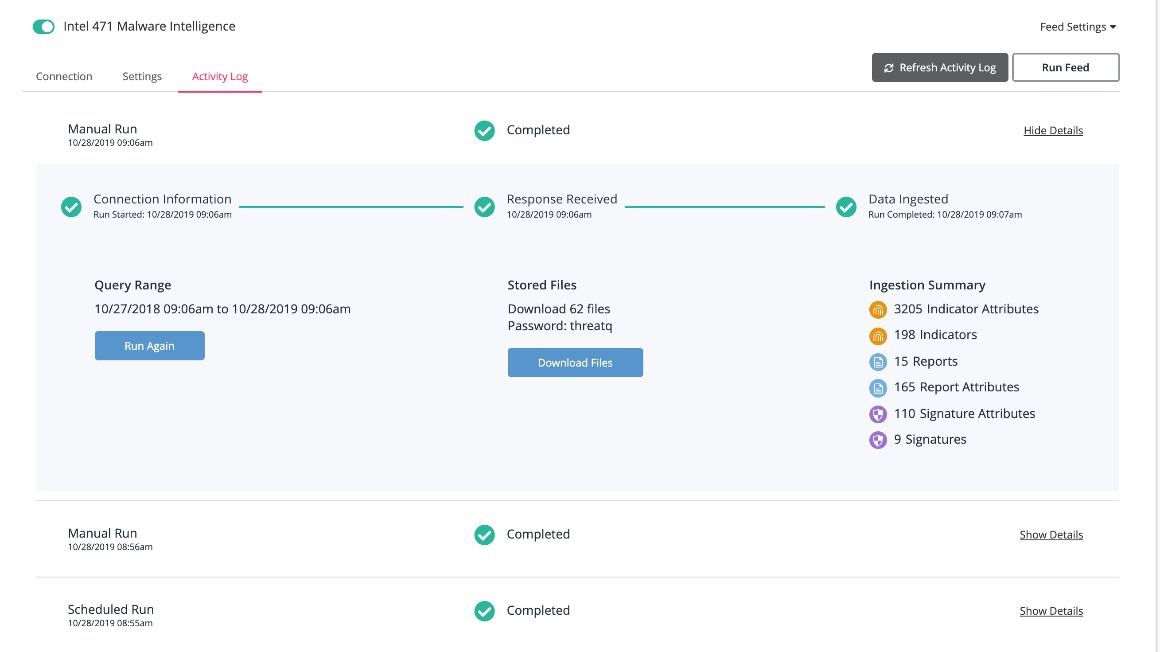Click the Data Ingested green checkmark
This screenshot has width=1160, height=652.
(x=846, y=207)
